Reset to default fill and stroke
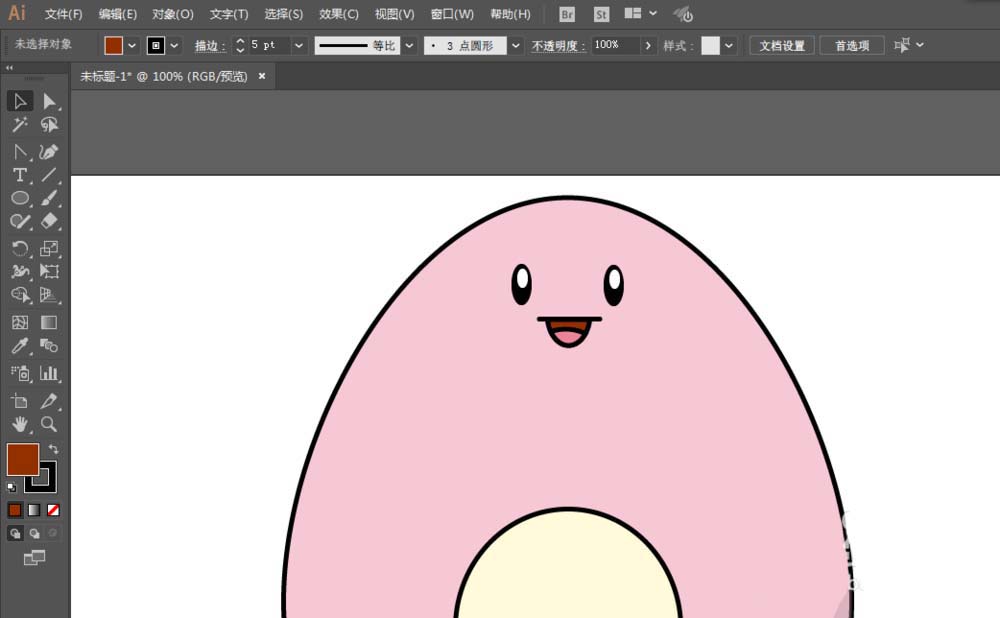 coord(11,487)
